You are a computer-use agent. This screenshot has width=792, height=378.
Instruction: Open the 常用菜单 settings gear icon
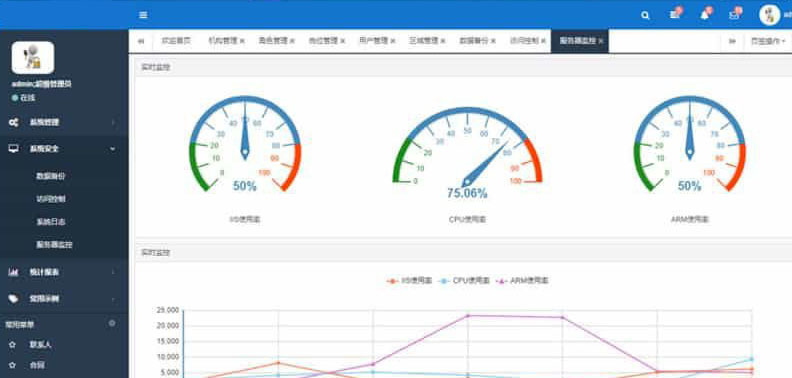[x=112, y=323]
